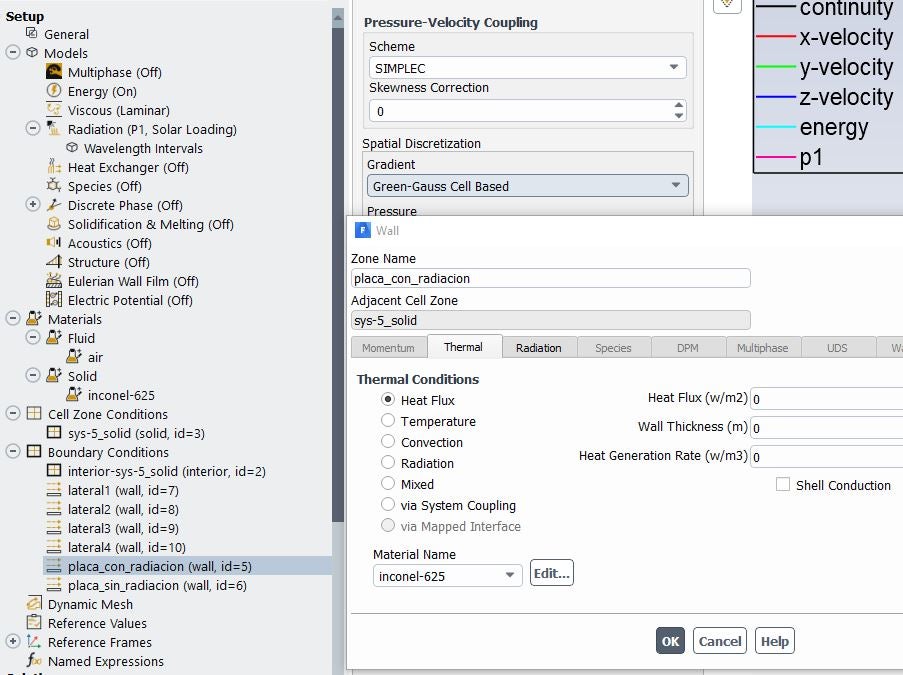Image resolution: width=903 pixels, height=675 pixels.
Task: Switch to the Radiation tab
Action: pyautogui.click(x=538, y=348)
